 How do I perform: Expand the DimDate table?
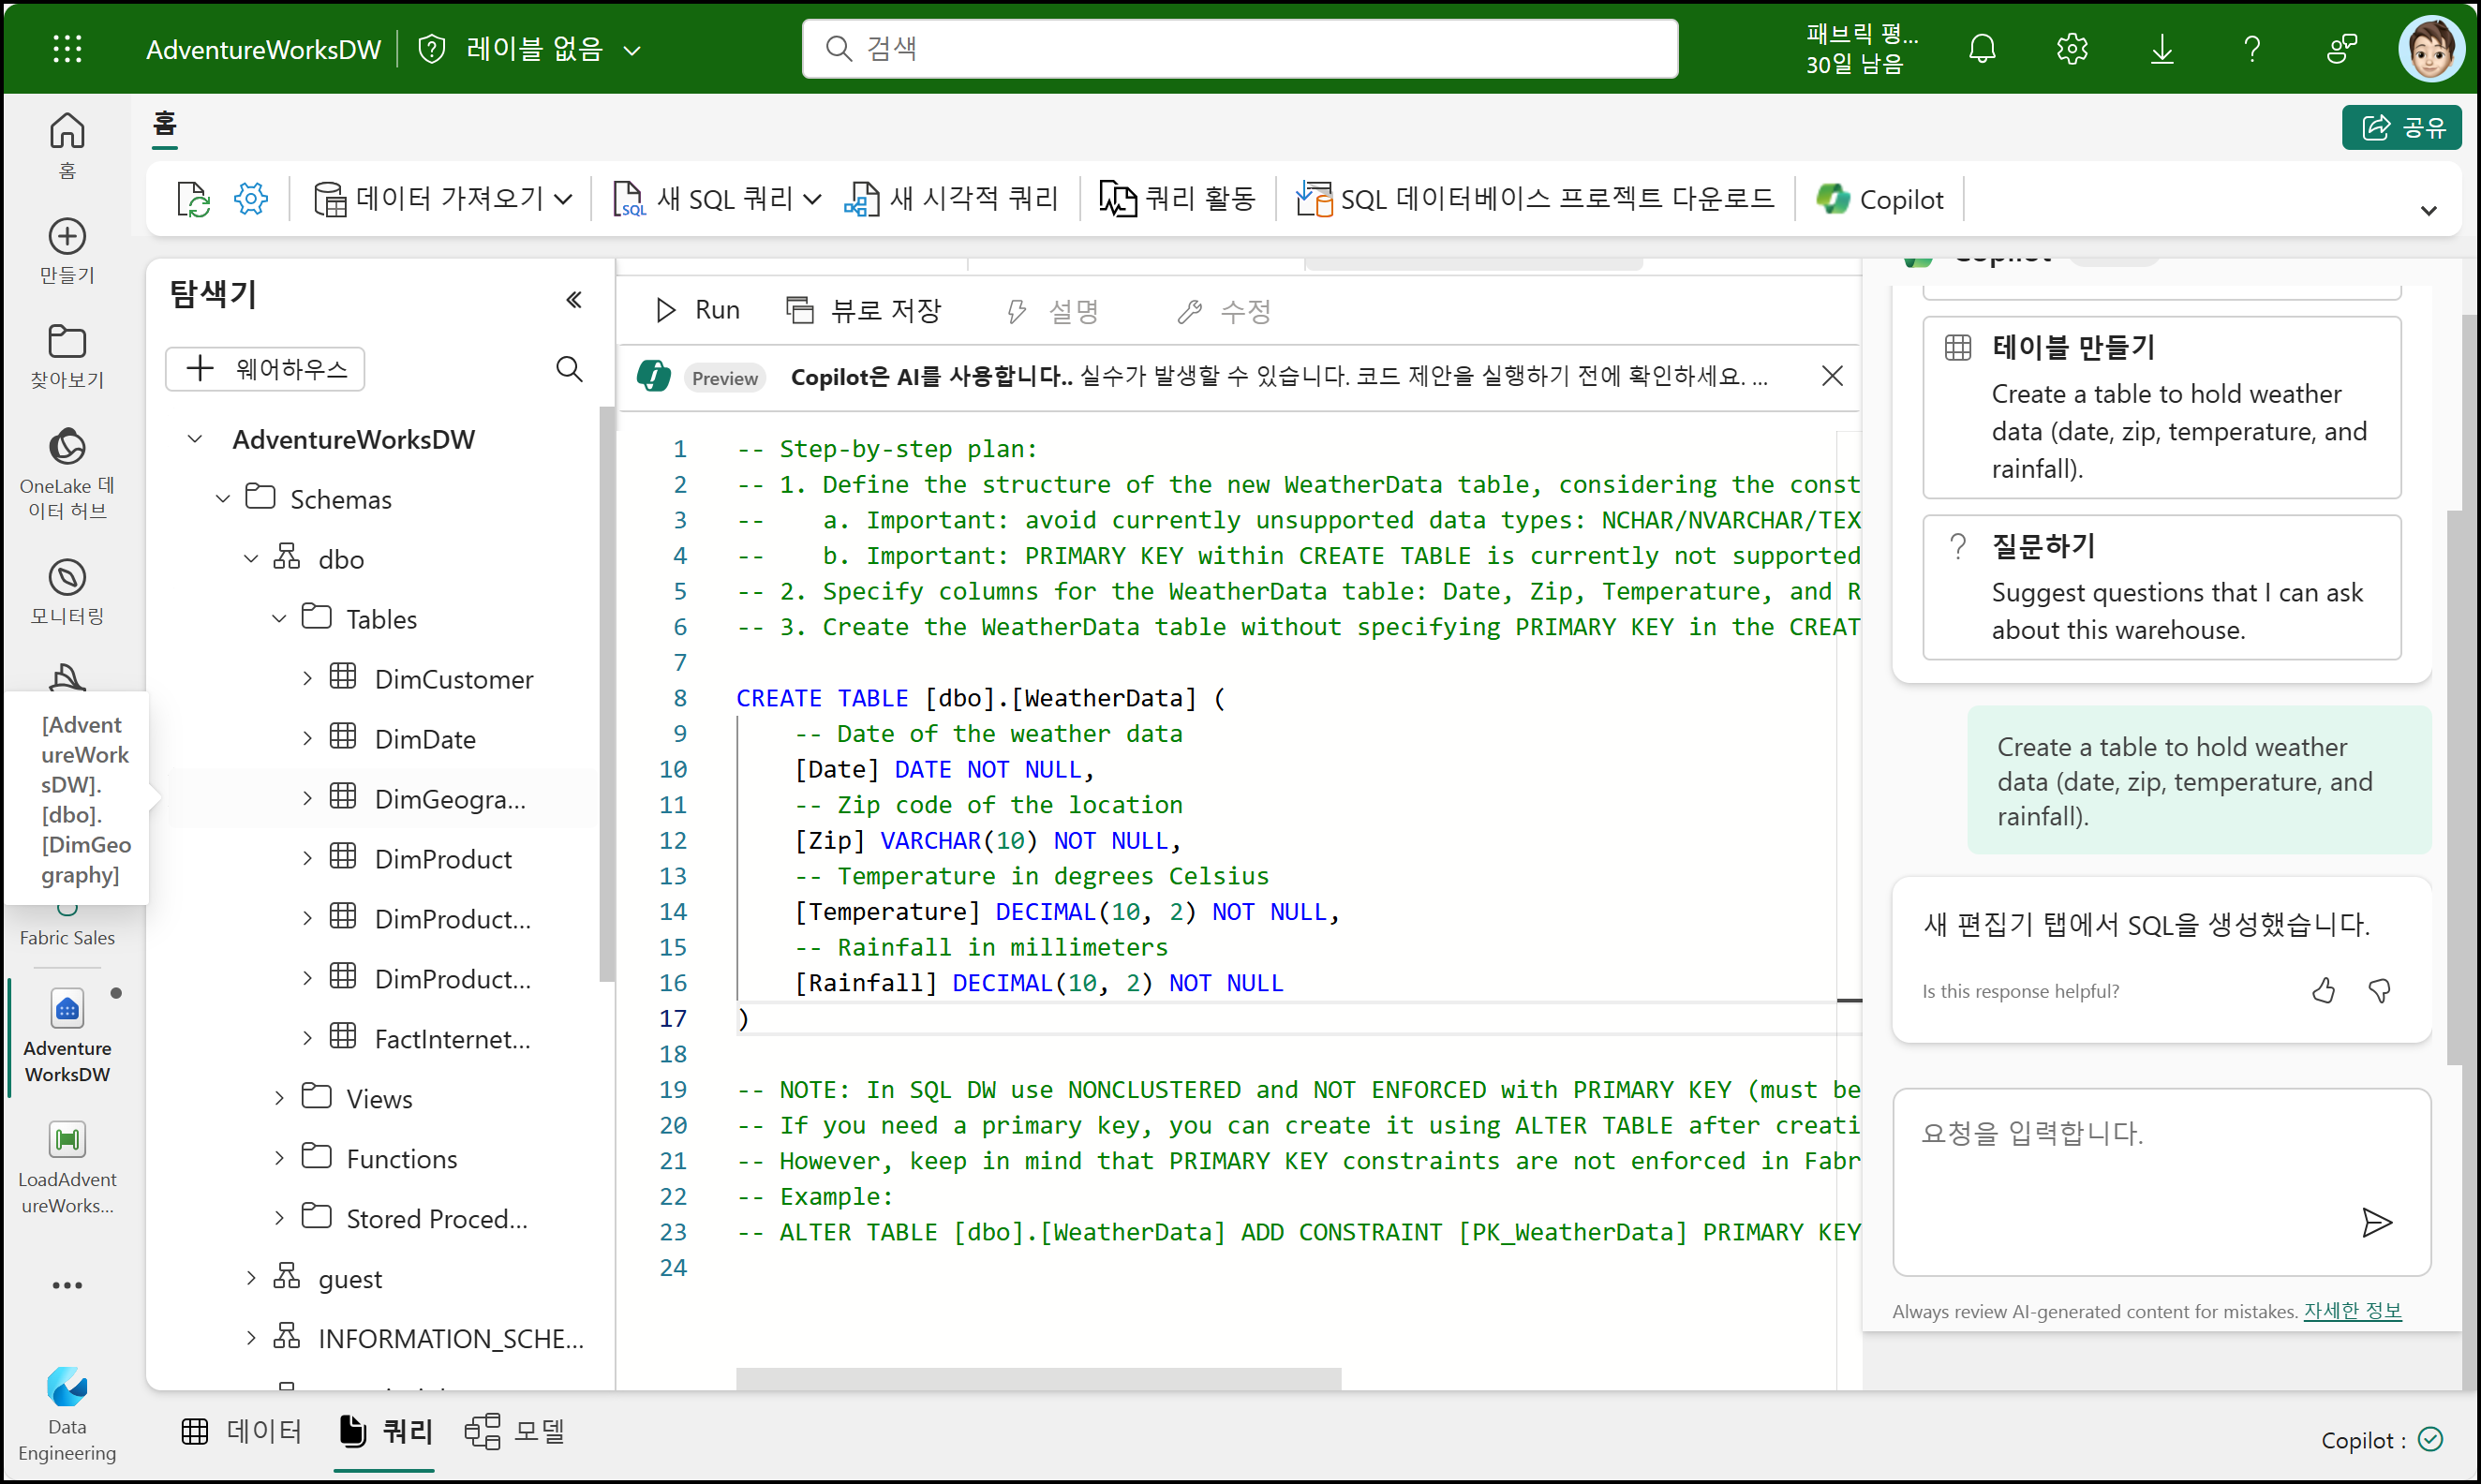[307, 739]
